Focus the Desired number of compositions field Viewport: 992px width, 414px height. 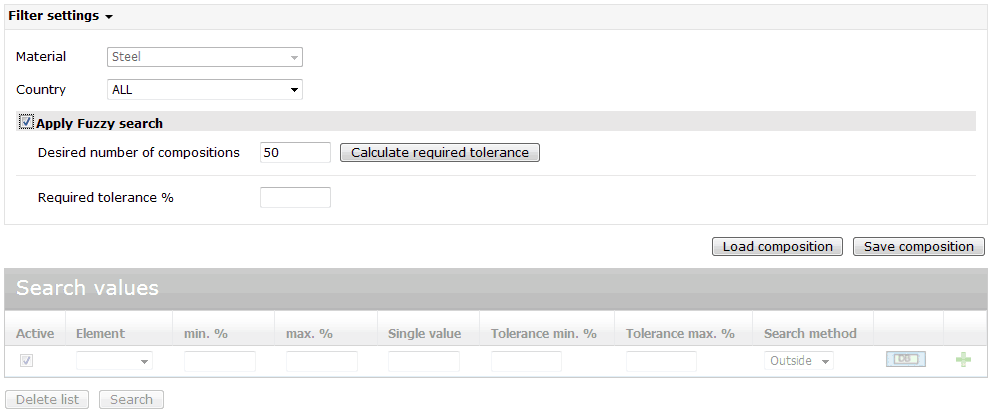295,153
